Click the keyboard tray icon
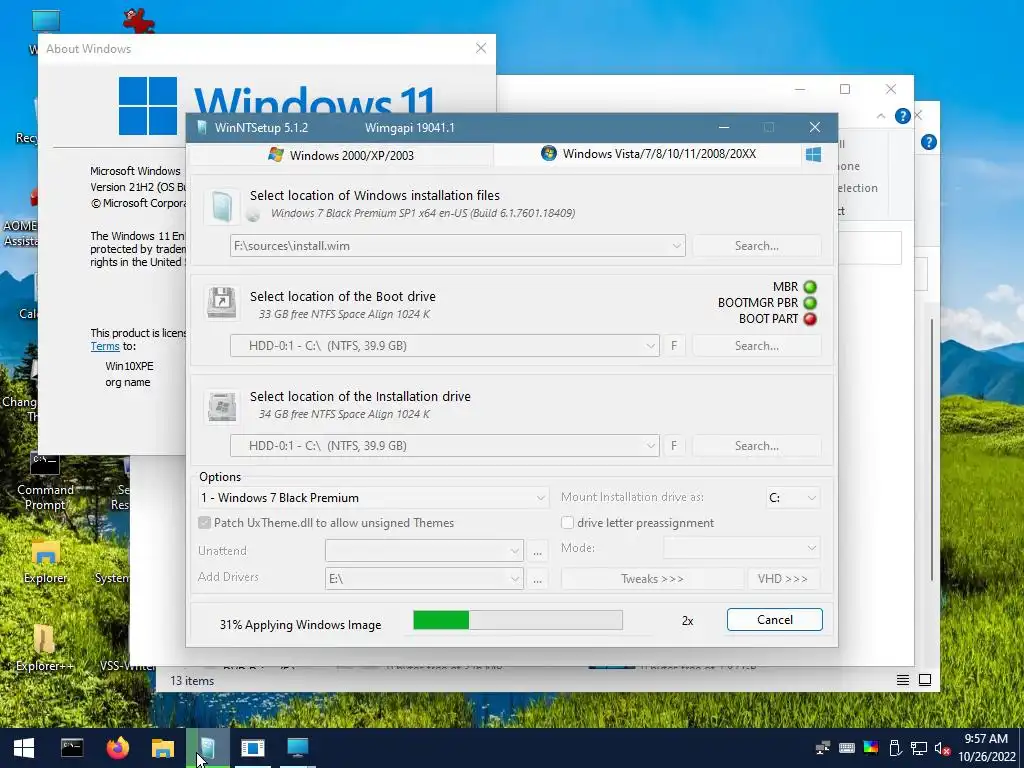 coord(847,748)
